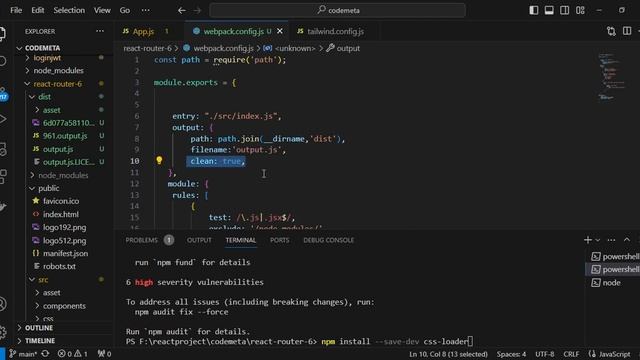Click output in the breadcrumb
The width and height of the screenshot is (640, 360).
point(348,48)
